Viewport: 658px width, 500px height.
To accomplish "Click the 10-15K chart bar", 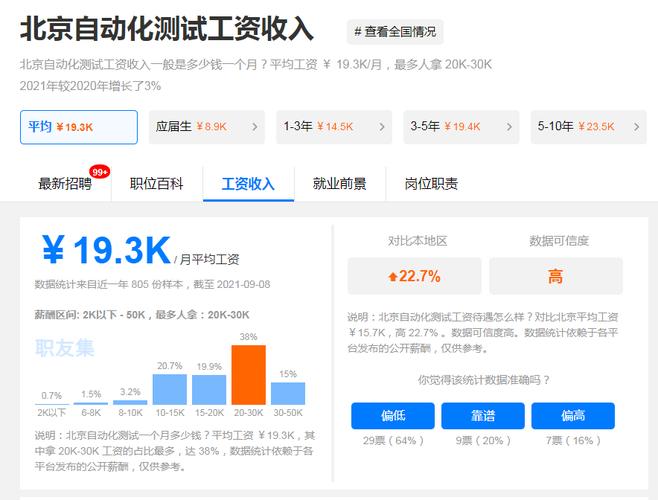I will tap(170, 390).
